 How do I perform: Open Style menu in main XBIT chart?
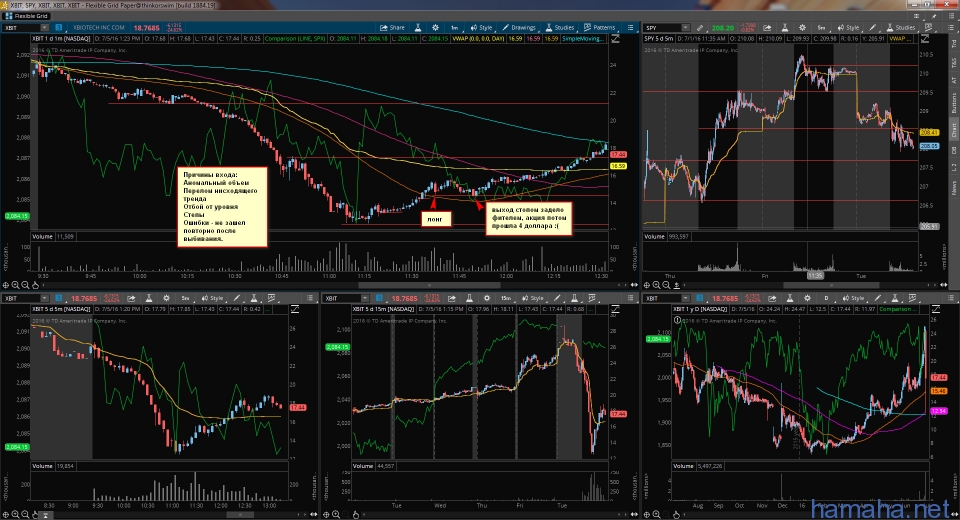(x=481, y=28)
